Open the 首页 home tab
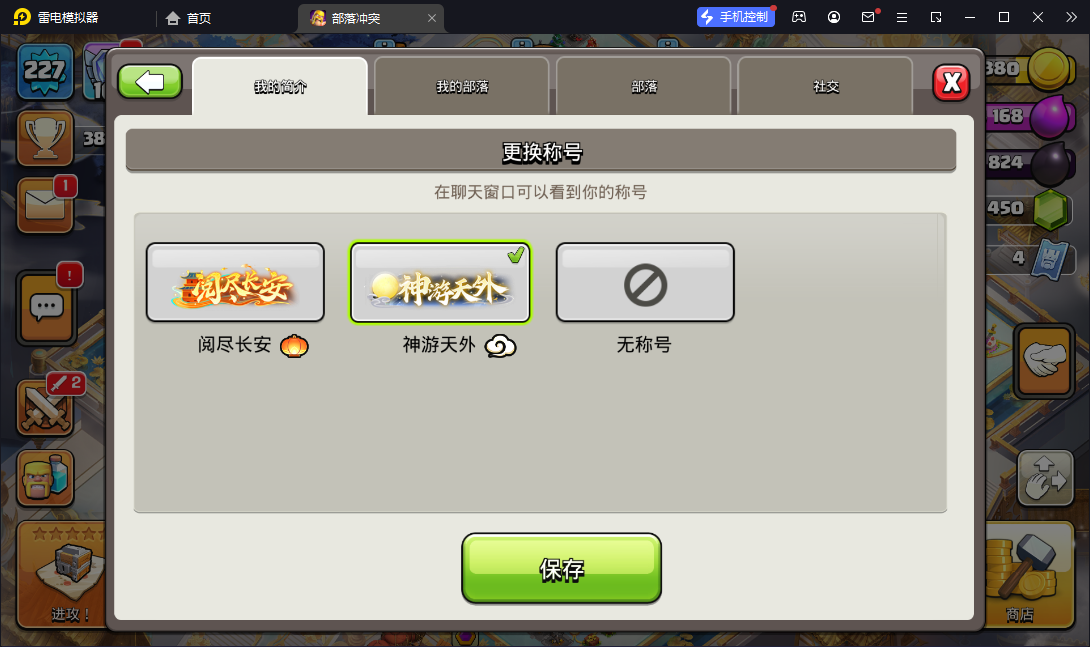 [188, 18]
